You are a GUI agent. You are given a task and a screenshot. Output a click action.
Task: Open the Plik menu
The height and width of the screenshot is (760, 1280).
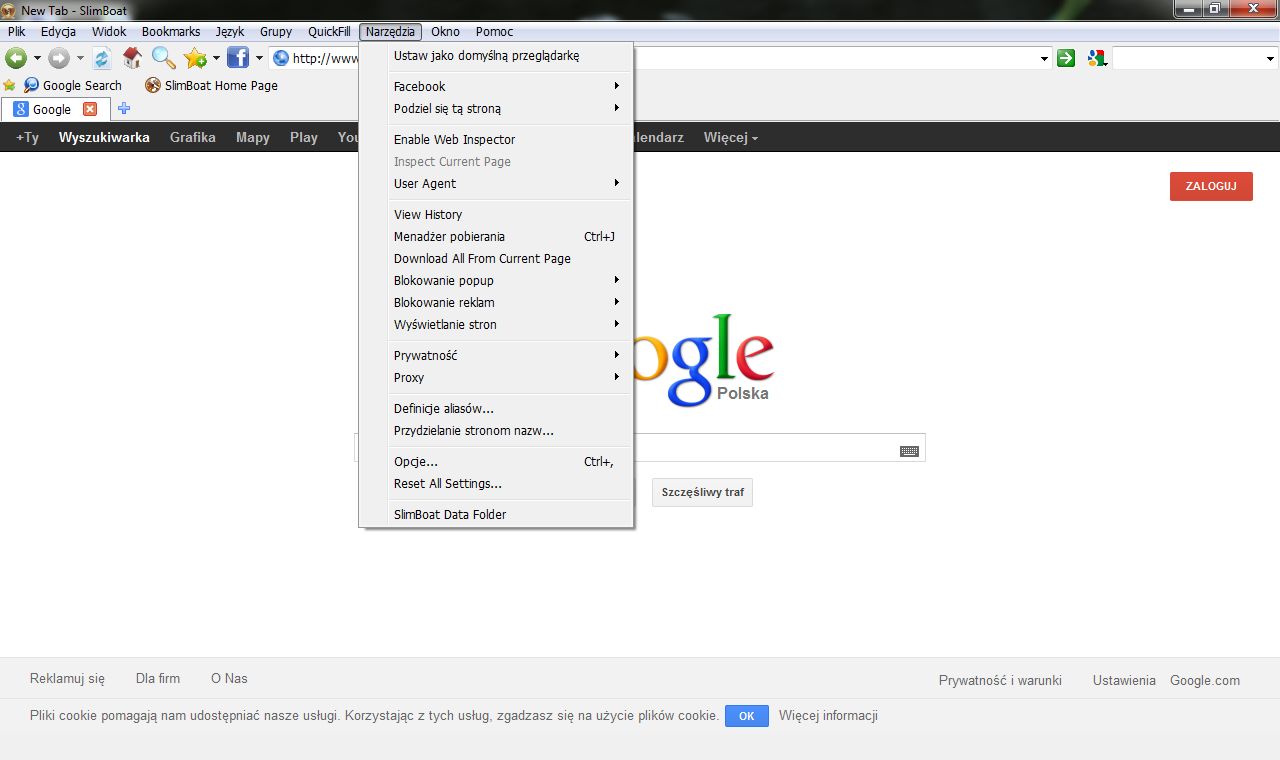click(x=16, y=32)
